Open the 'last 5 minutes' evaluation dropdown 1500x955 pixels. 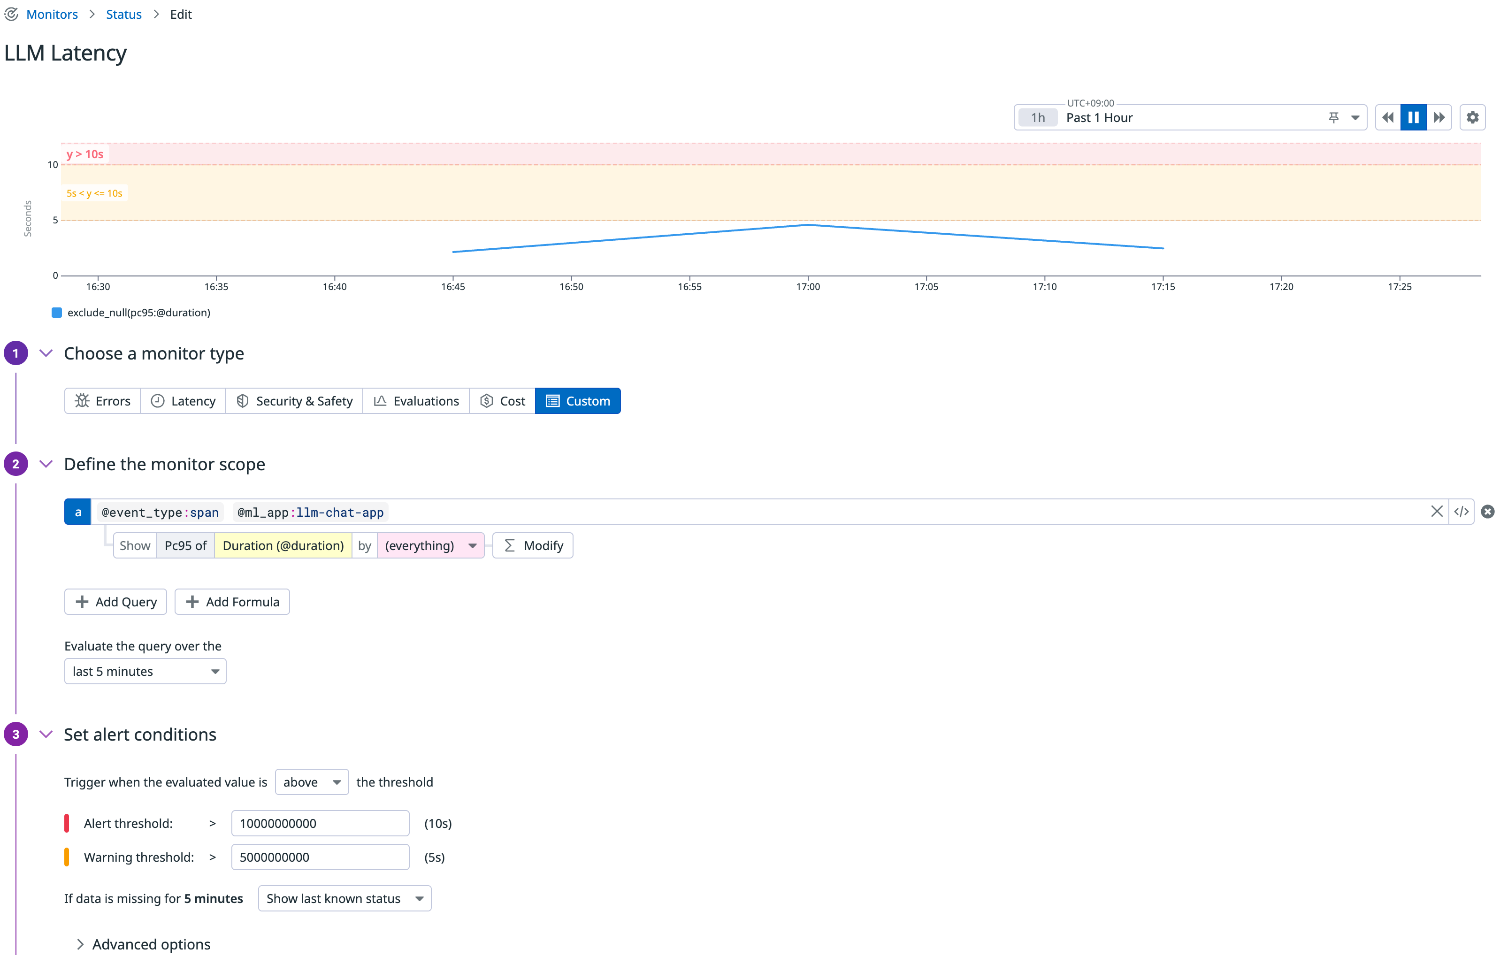point(145,672)
